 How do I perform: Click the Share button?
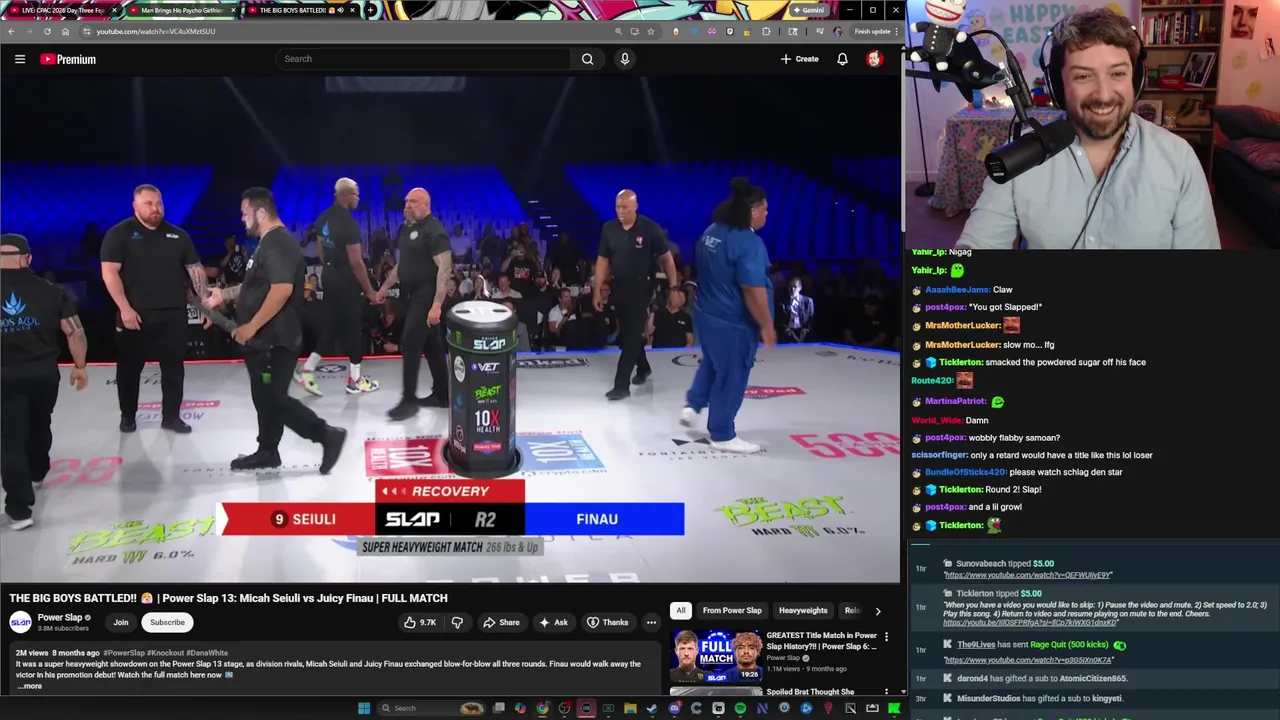click(501, 622)
